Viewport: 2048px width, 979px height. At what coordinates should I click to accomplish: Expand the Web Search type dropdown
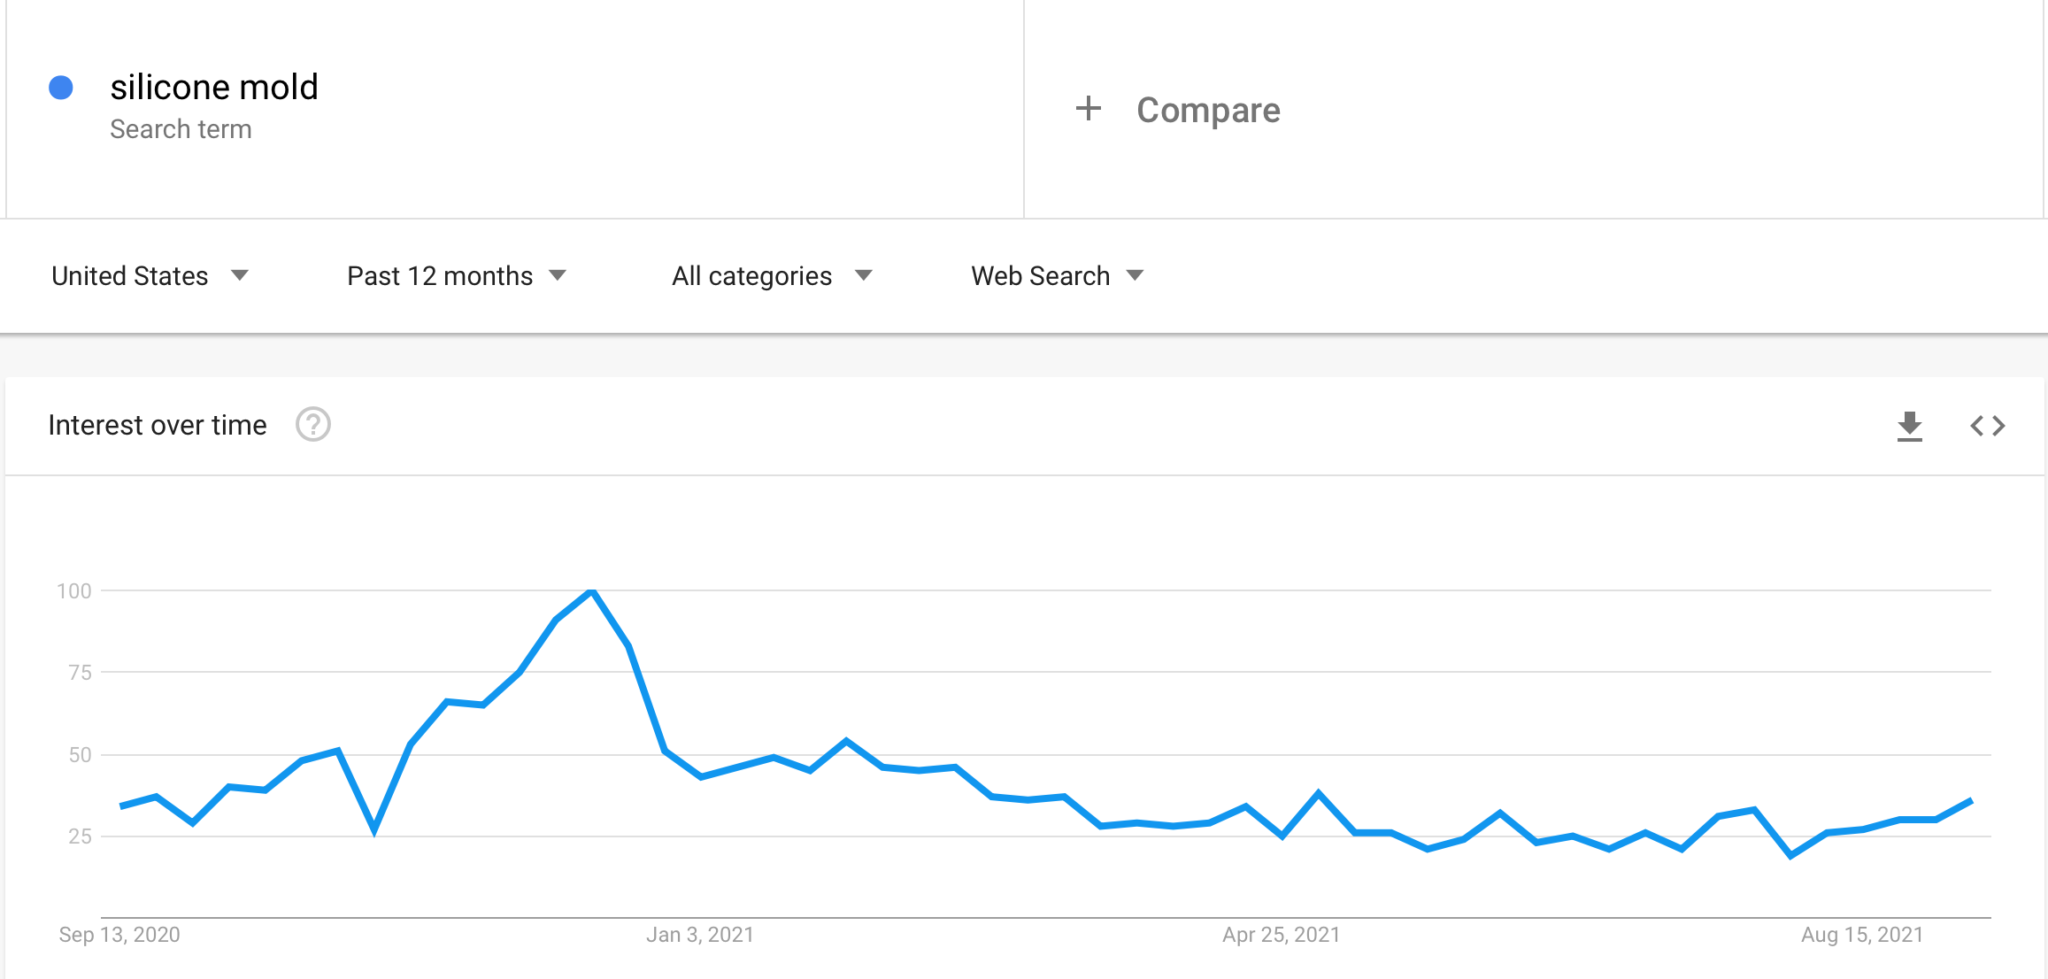1056,276
